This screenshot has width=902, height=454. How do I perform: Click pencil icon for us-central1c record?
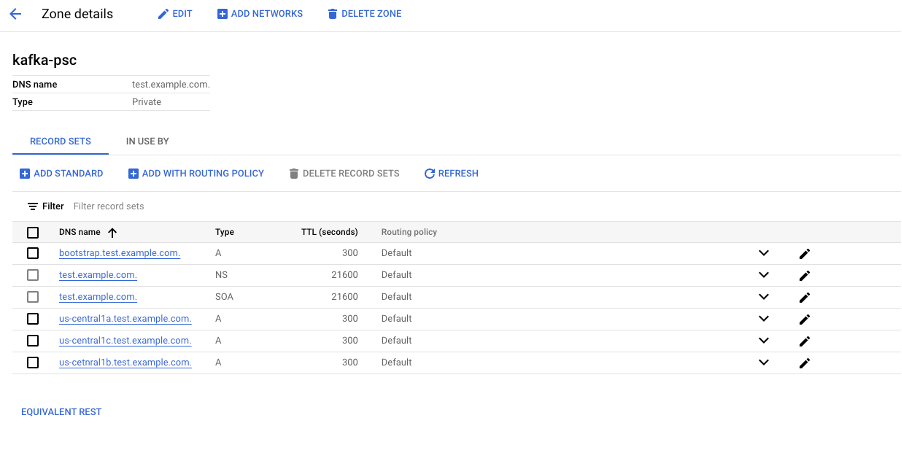804,342
